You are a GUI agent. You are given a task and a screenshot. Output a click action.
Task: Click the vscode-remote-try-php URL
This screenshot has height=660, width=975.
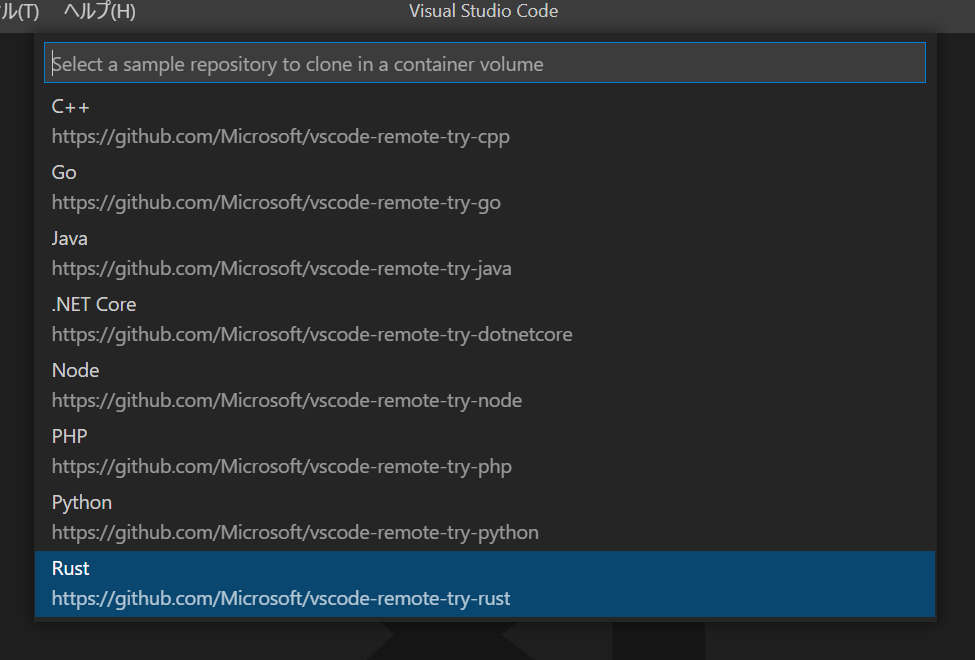pos(282,467)
